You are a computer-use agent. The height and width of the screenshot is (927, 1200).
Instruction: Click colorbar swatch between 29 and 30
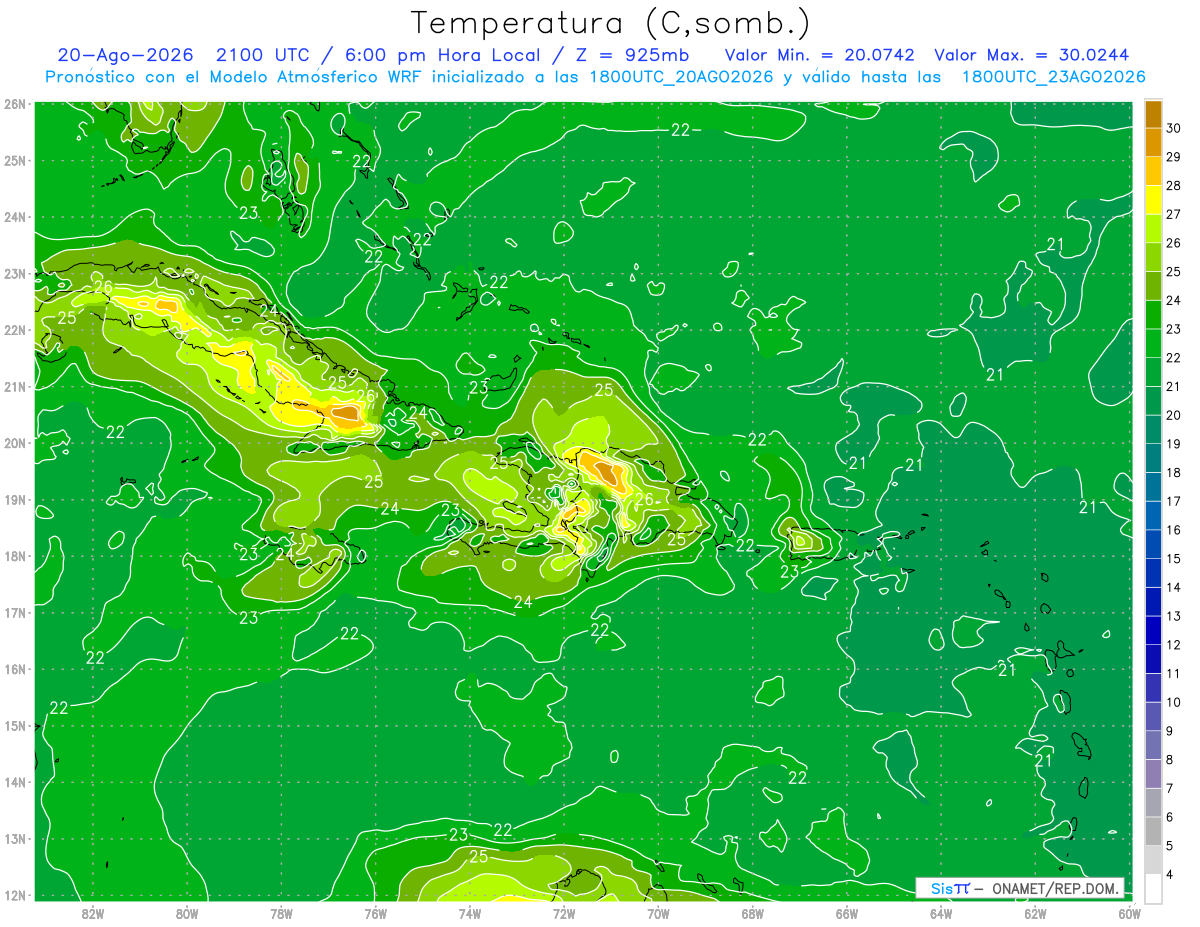point(1153,142)
